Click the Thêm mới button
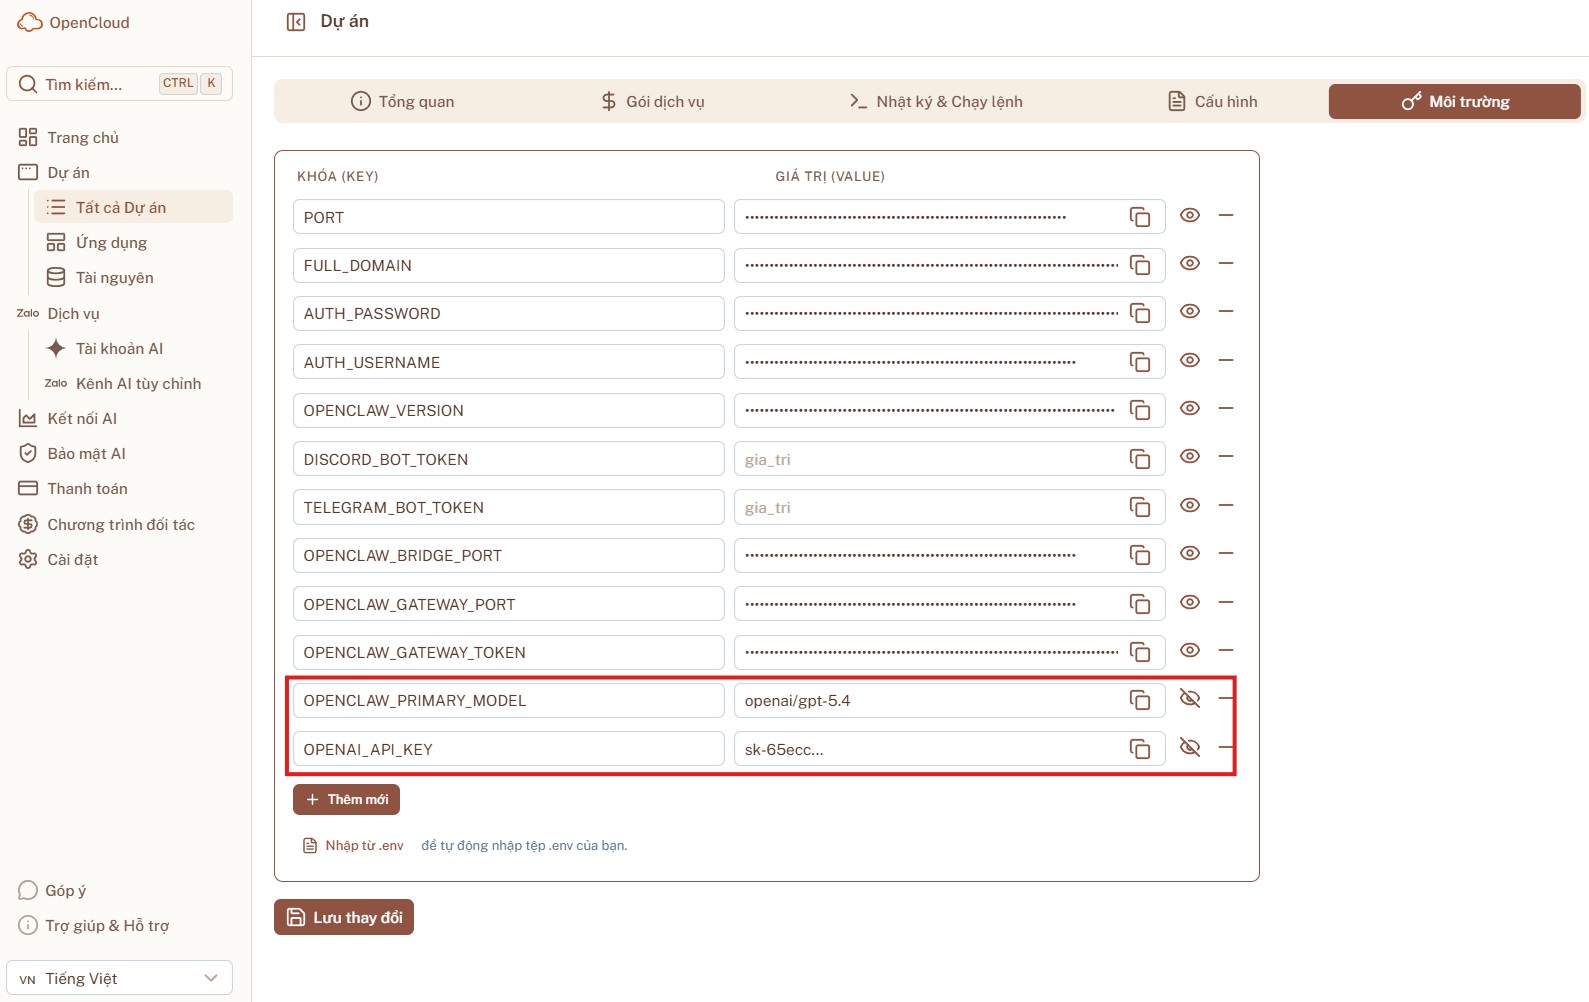The image size is (1589, 1002). coord(346,800)
